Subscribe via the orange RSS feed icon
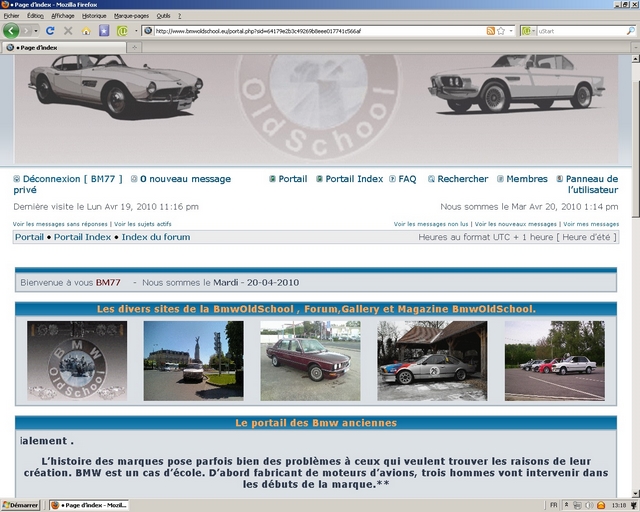 [491, 31]
